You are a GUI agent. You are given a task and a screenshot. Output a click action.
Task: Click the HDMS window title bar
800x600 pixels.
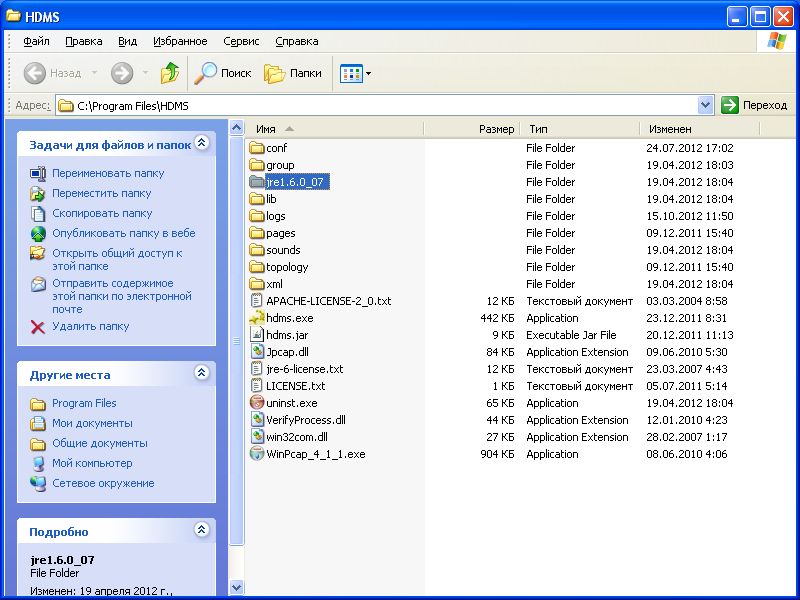365,17
